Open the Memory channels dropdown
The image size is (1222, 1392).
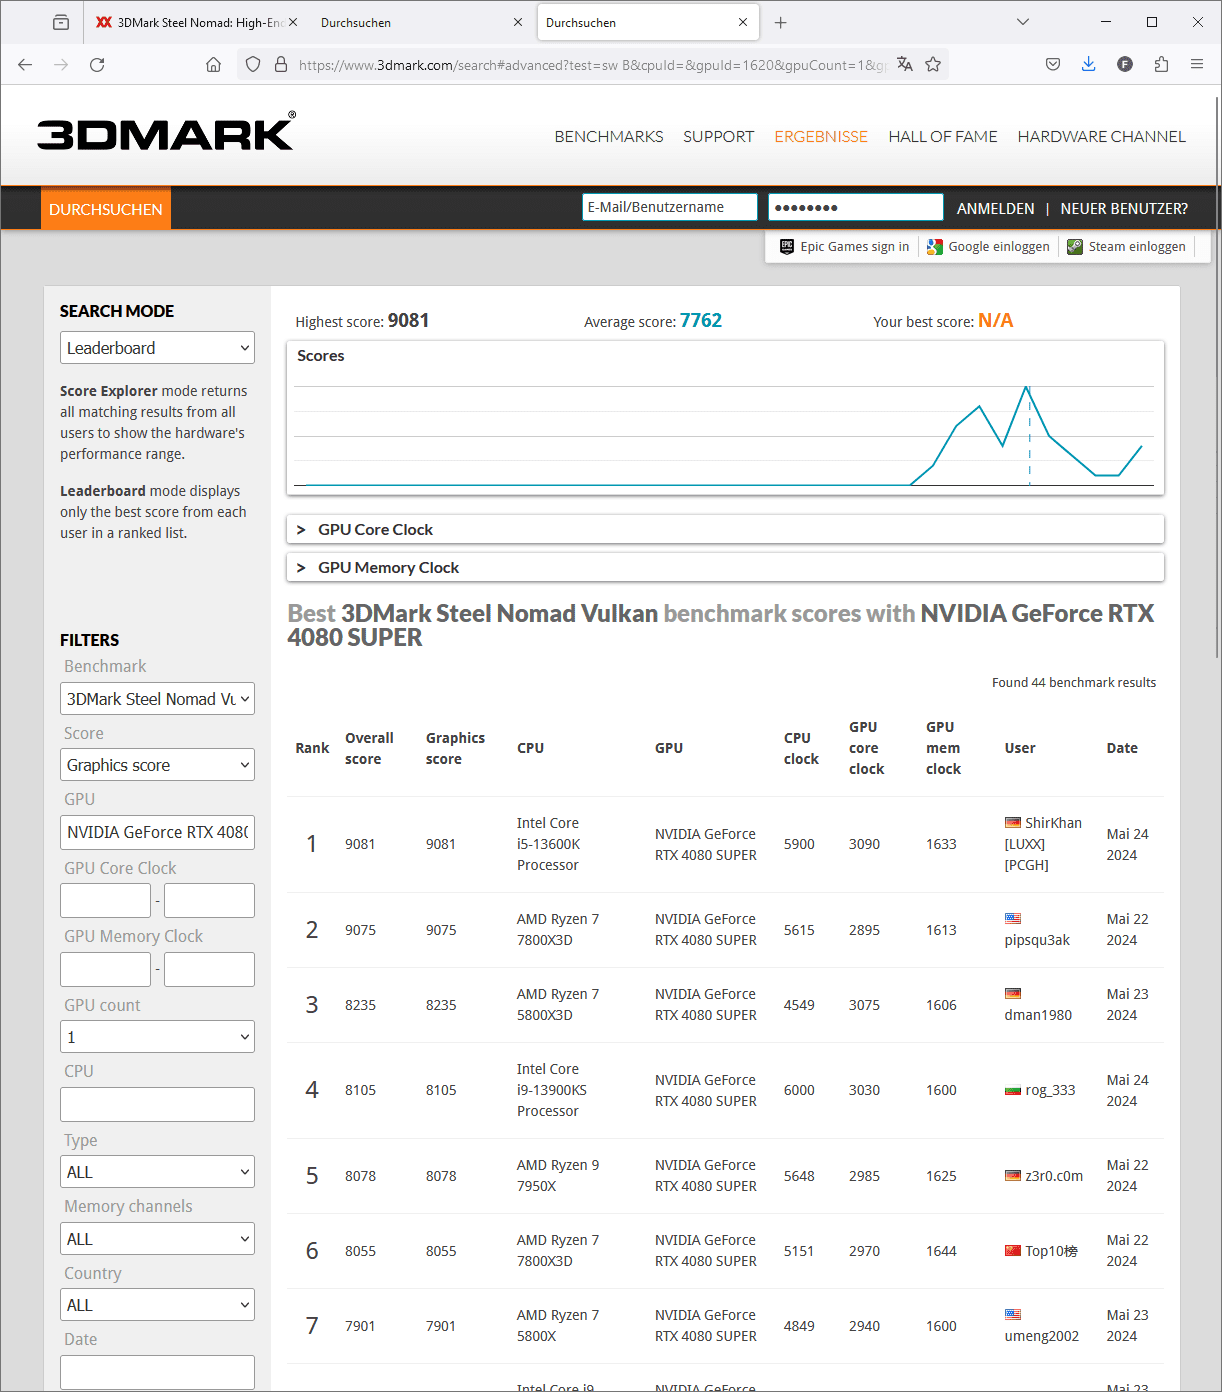pyautogui.click(x=157, y=1239)
